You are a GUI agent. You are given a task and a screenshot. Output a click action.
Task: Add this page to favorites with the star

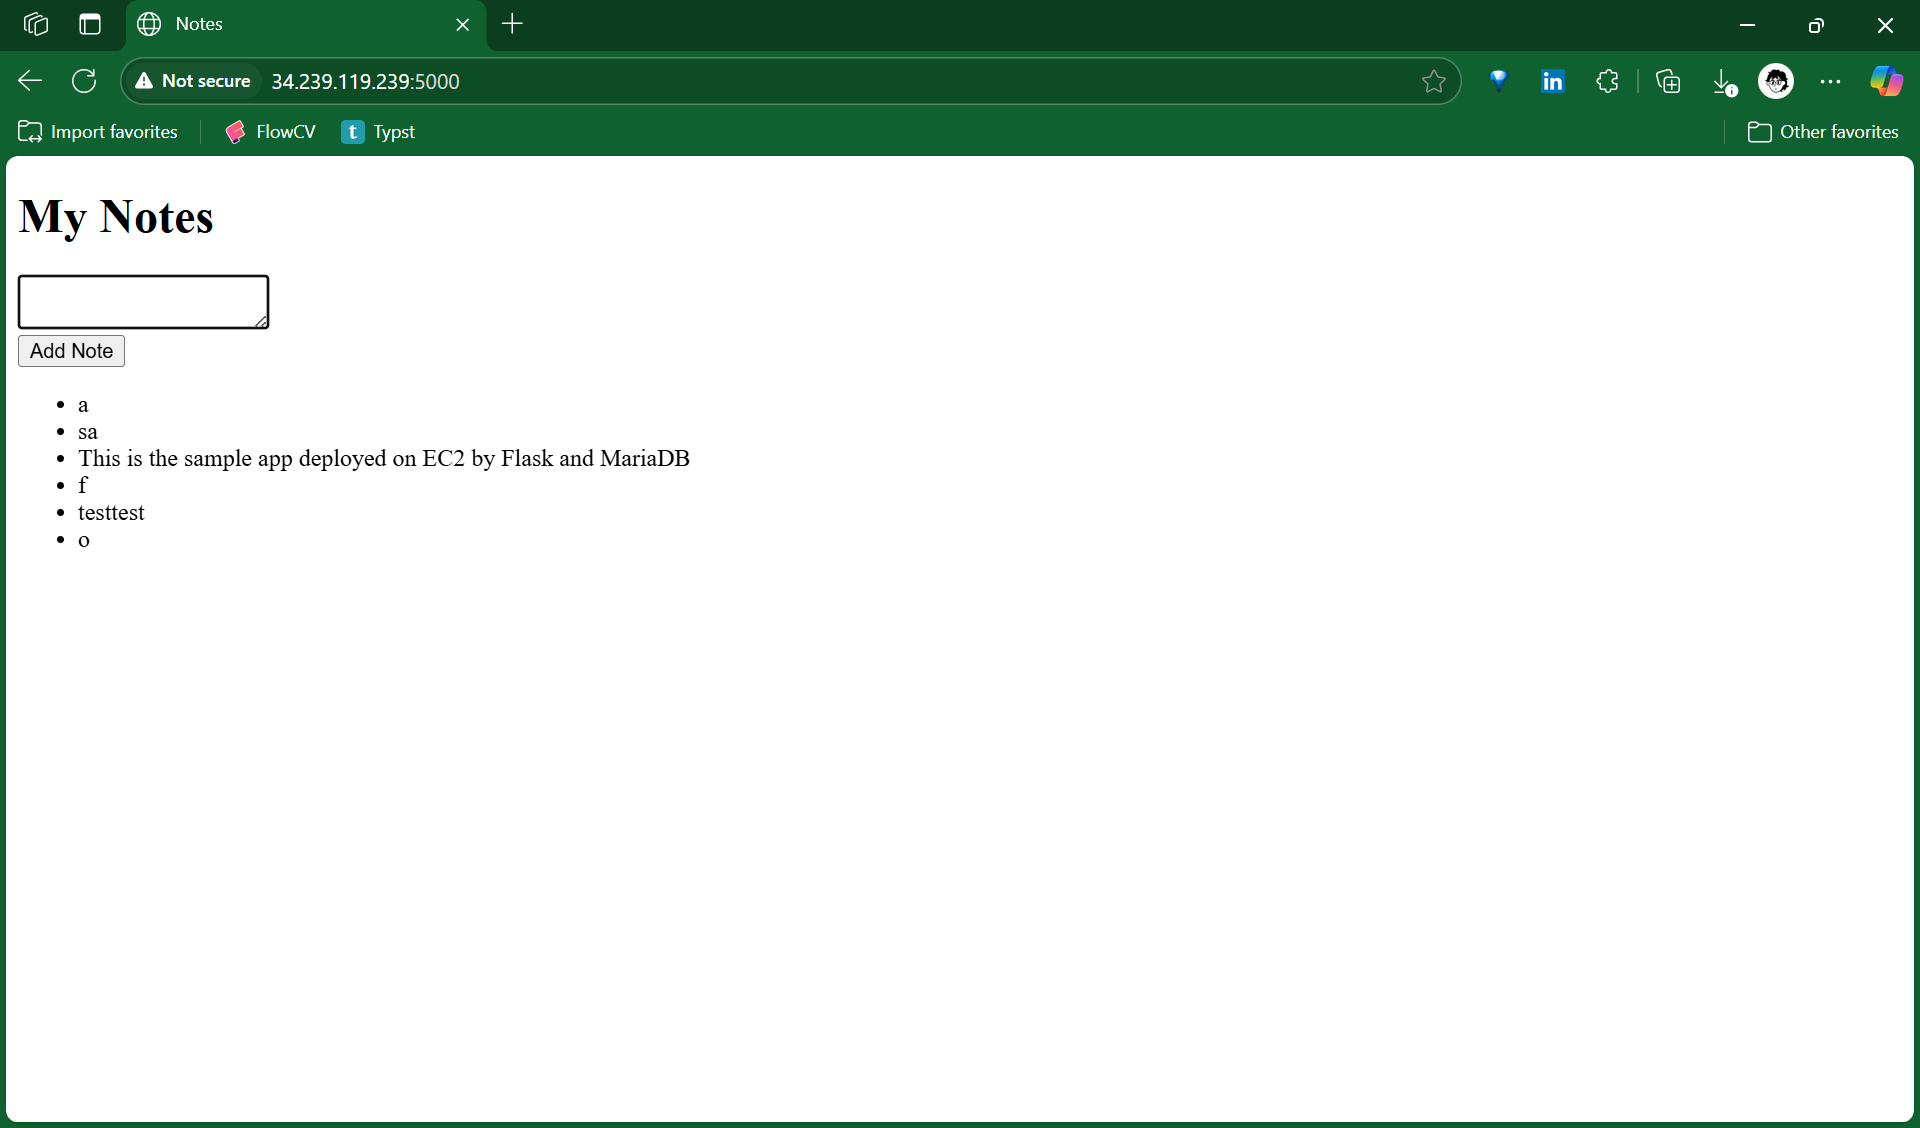pos(1433,81)
